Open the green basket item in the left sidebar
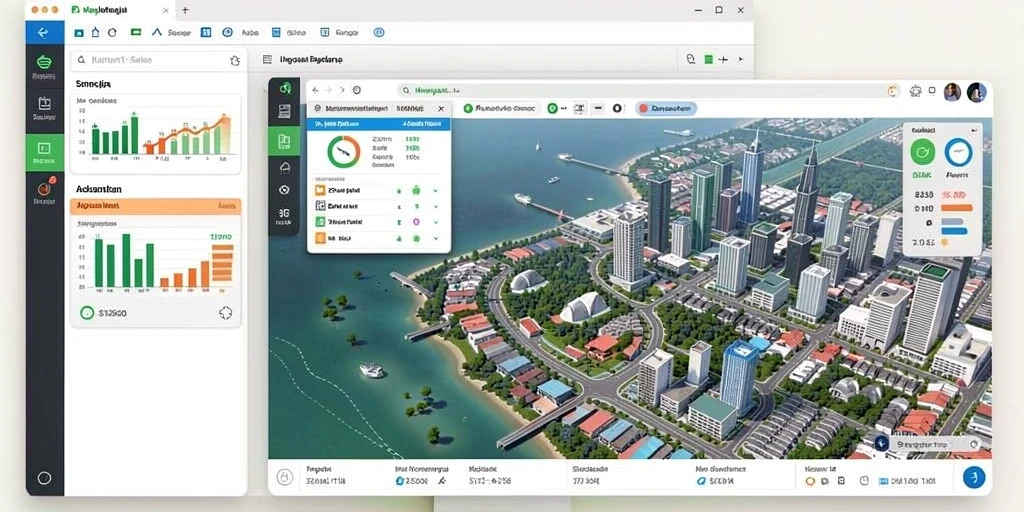1024x512 pixels. coord(44,66)
